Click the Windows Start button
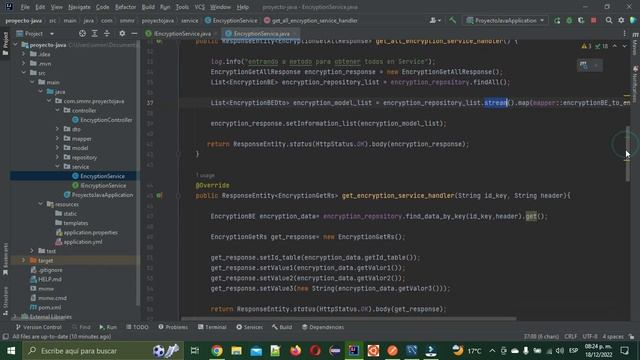640x360 pixels. (11, 351)
